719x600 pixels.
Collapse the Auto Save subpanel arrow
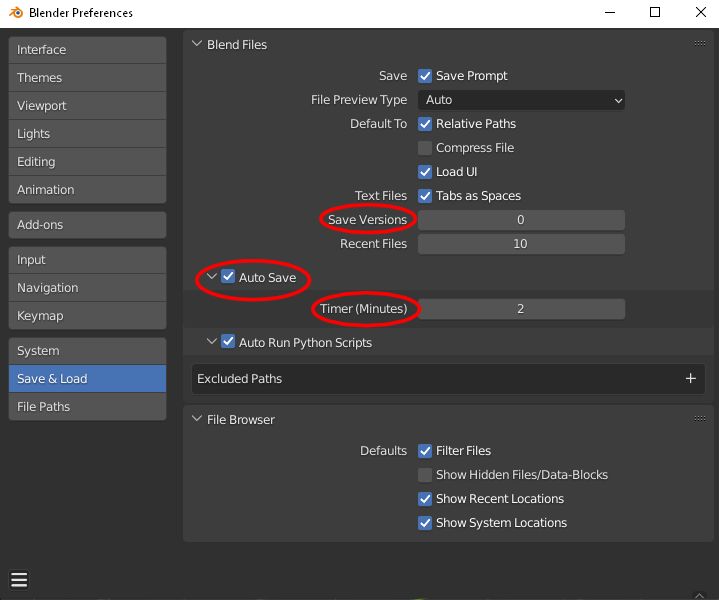click(x=211, y=277)
